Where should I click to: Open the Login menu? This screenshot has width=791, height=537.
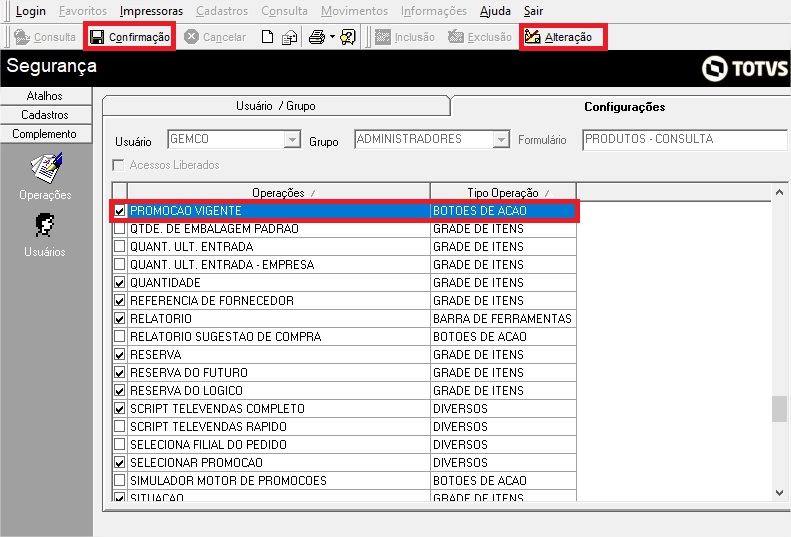pyautogui.click(x=30, y=11)
